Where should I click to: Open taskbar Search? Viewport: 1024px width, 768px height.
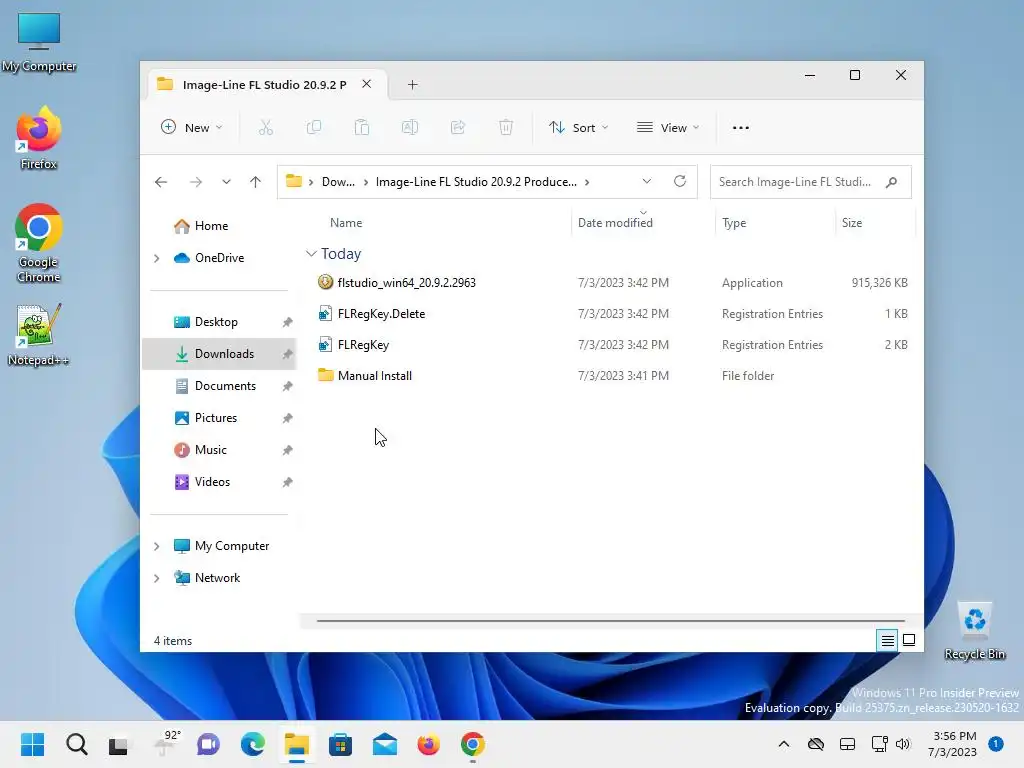76,744
